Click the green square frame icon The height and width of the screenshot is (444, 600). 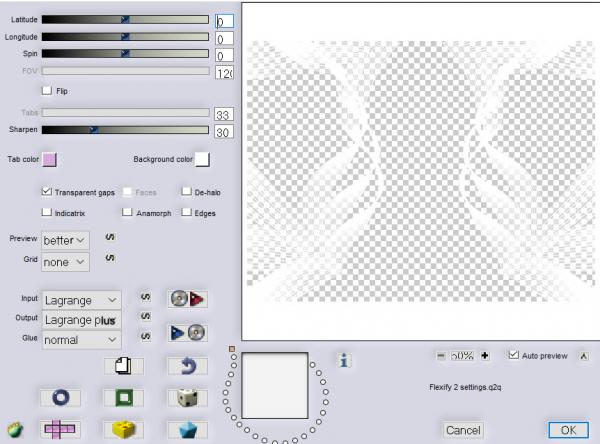click(x=123, y=397)
